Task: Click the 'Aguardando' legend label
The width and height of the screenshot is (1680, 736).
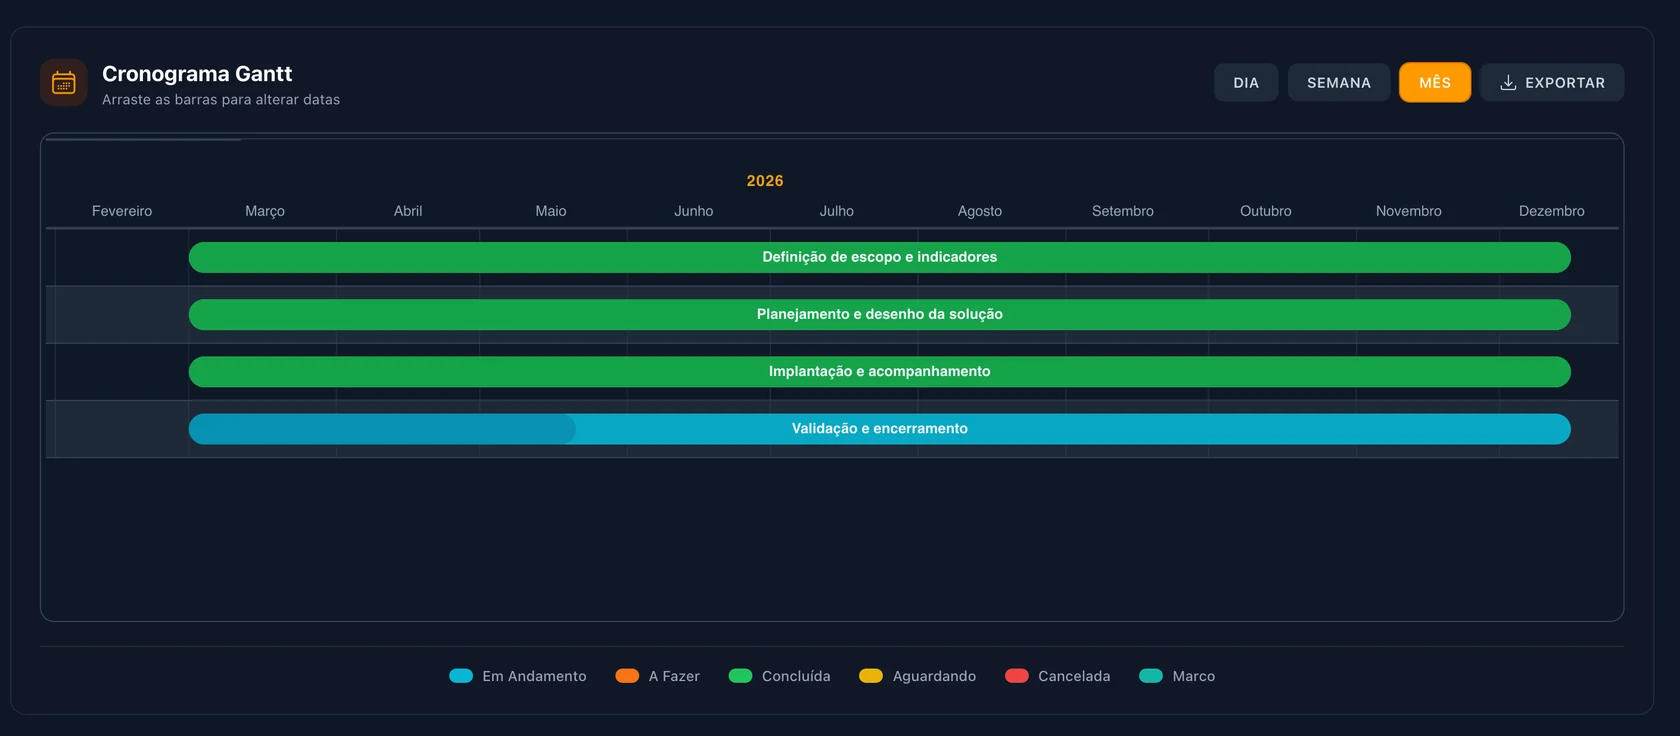Action: 934,676
